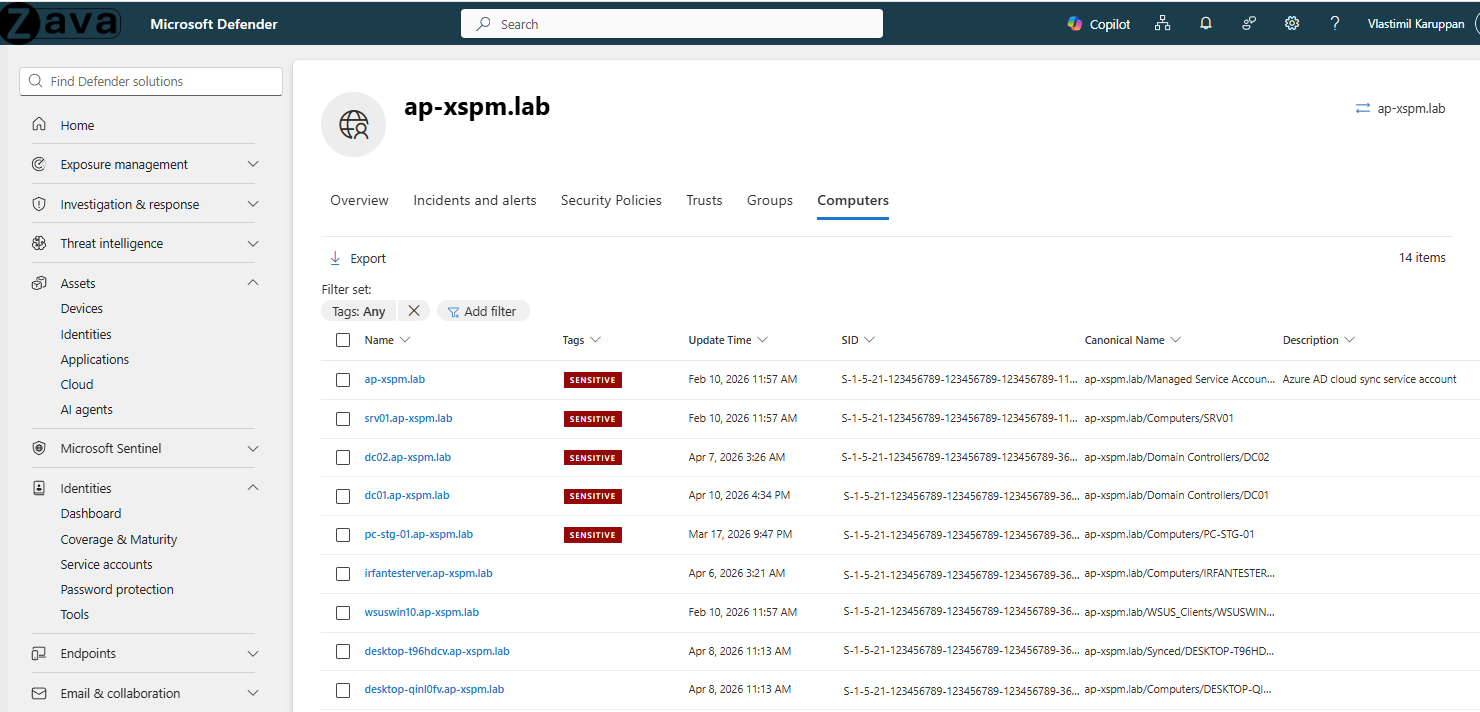
Task: Click the funnel icon beside Add filter
Action: (x=453, y=311)
